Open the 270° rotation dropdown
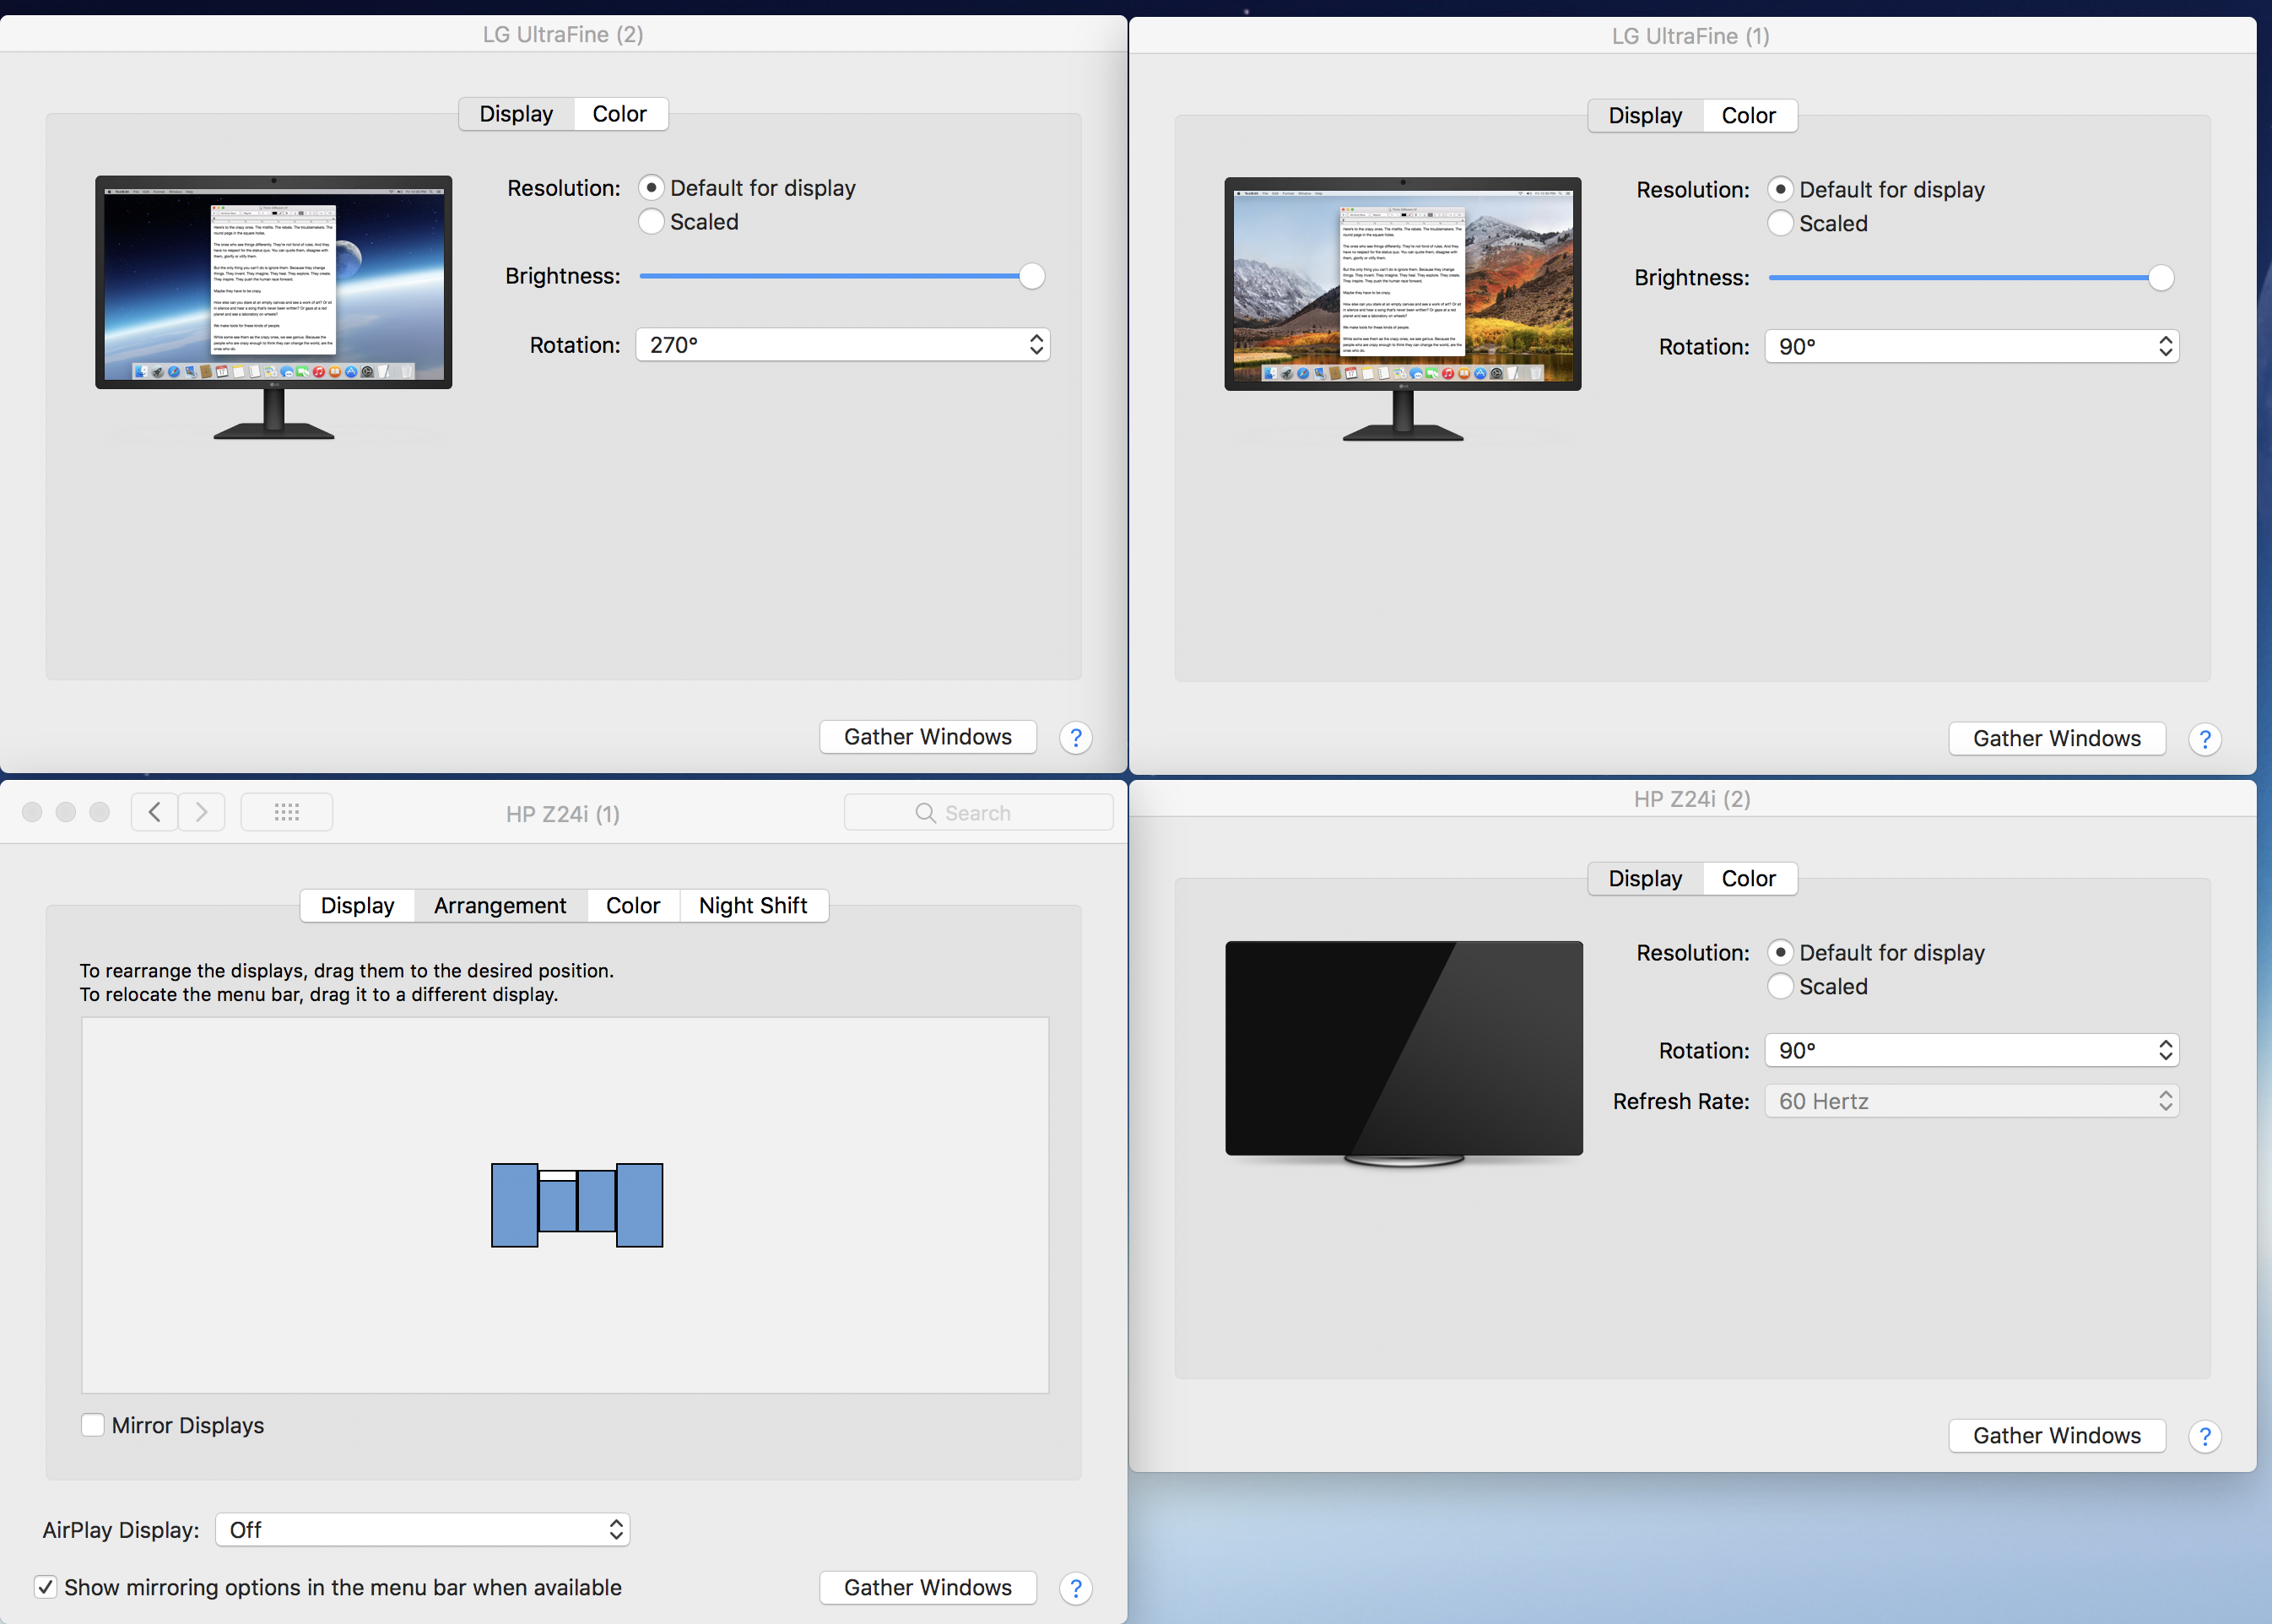 [x=843, y=344]
